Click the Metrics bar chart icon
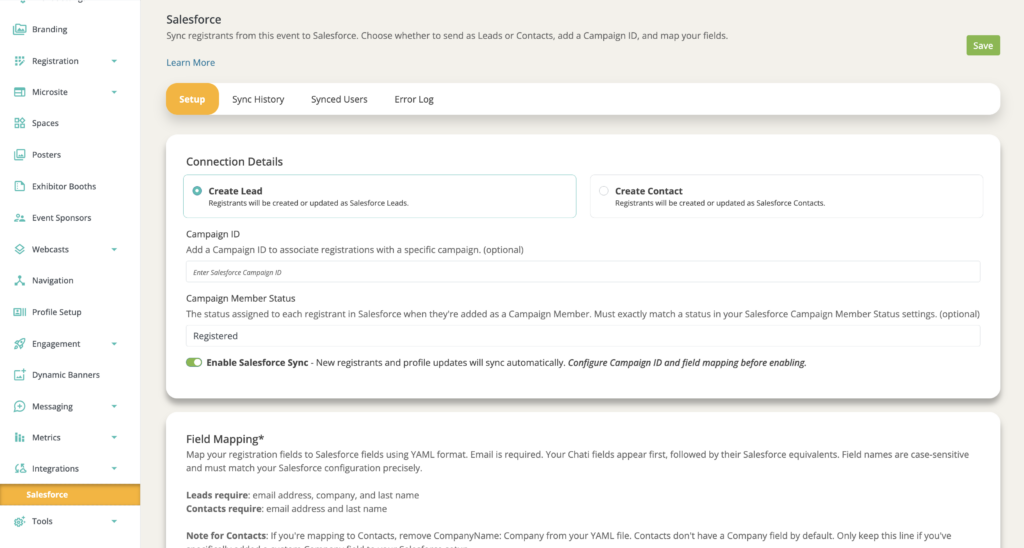1024x548 pixels. click(20, 438)
